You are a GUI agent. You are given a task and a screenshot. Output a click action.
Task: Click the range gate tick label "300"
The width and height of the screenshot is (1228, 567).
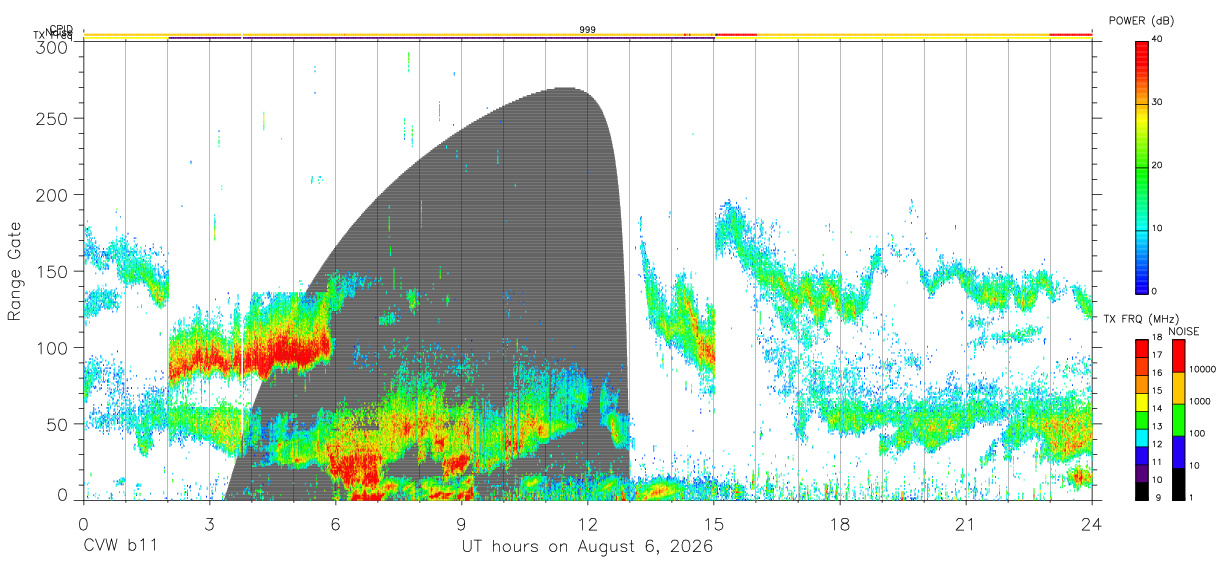point(53,49)
